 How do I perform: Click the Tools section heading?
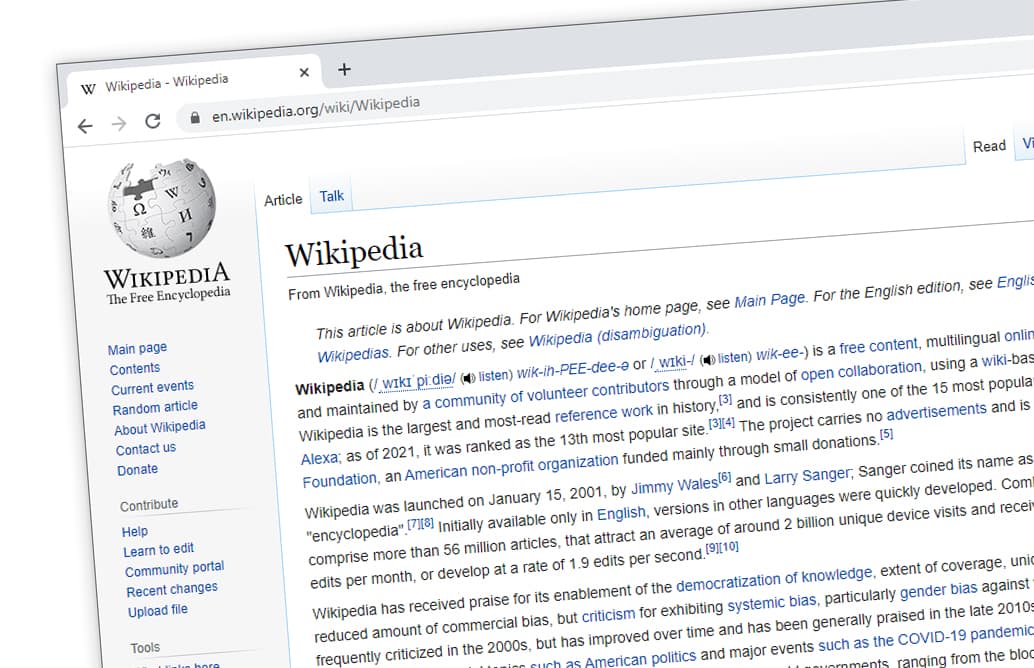tap(145, 648)
